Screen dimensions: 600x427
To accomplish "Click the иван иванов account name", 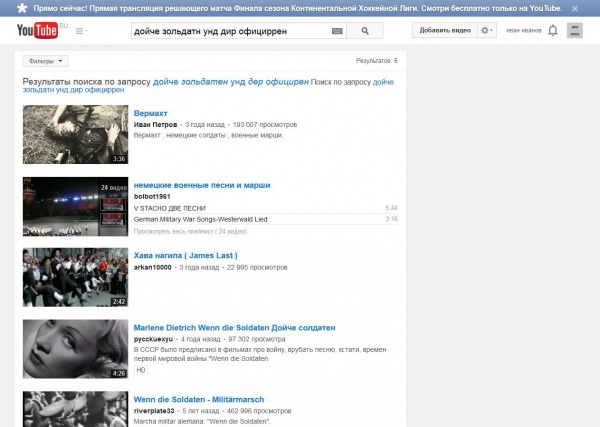I will click(x=523, y=30).
